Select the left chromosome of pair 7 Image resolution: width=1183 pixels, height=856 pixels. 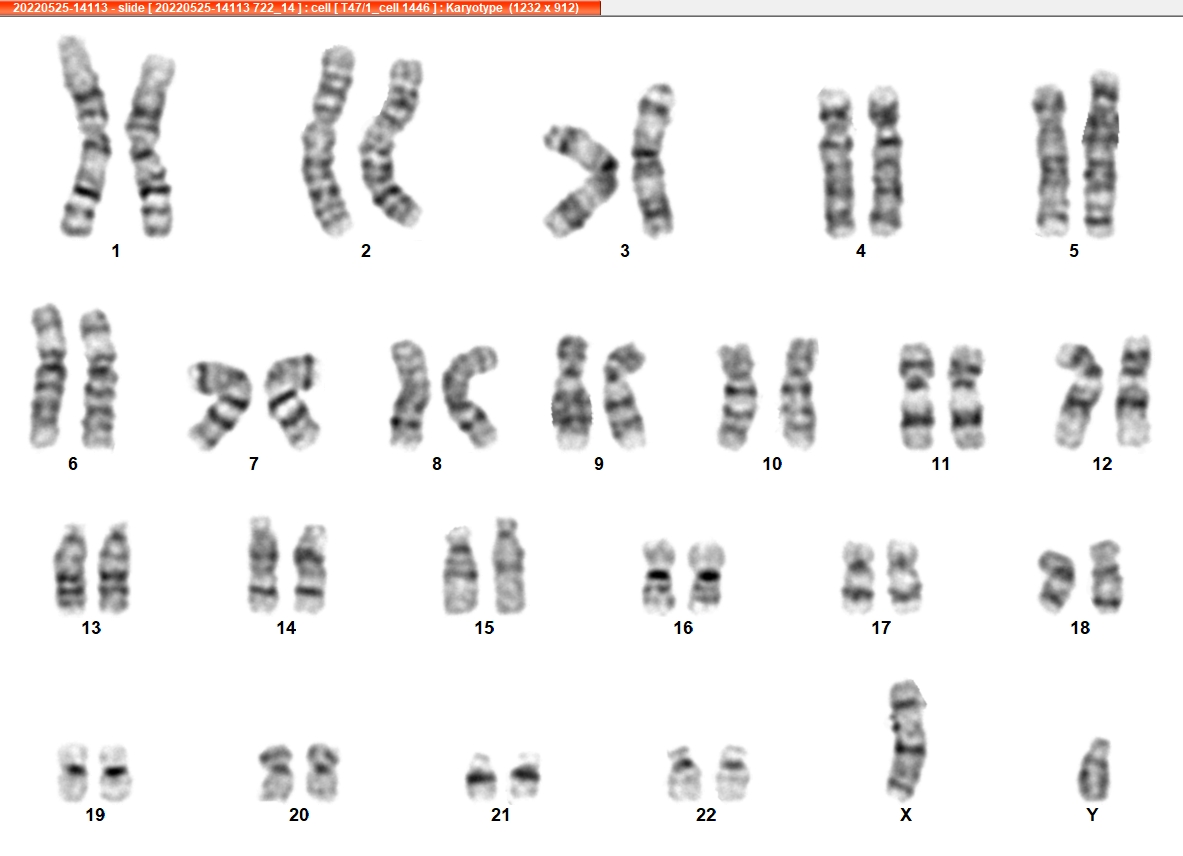(x=220, y=404)
